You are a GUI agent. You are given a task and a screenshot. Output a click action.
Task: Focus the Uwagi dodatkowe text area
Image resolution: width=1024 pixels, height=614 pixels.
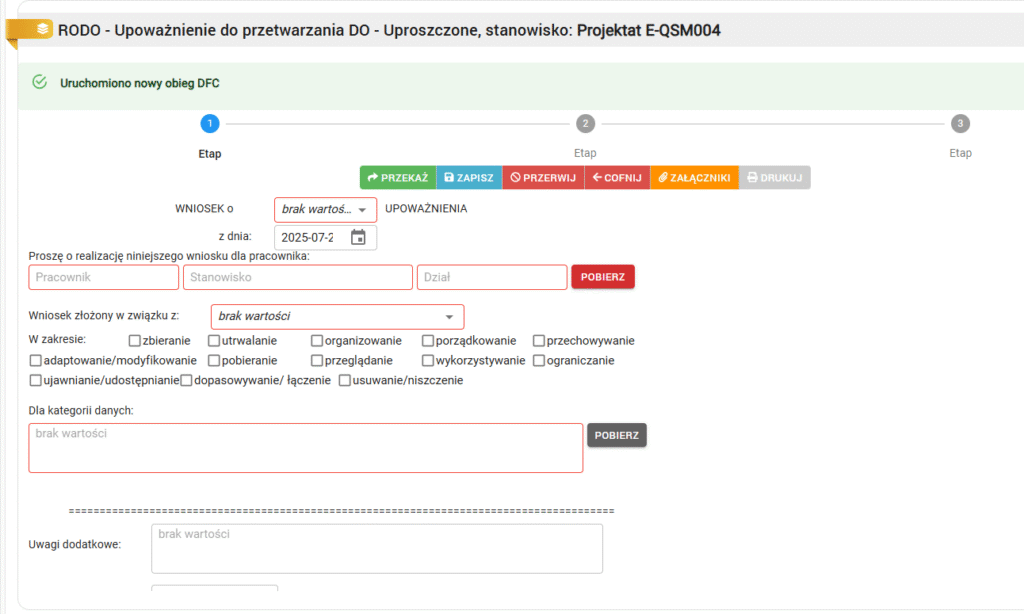(x=376, y=548)
